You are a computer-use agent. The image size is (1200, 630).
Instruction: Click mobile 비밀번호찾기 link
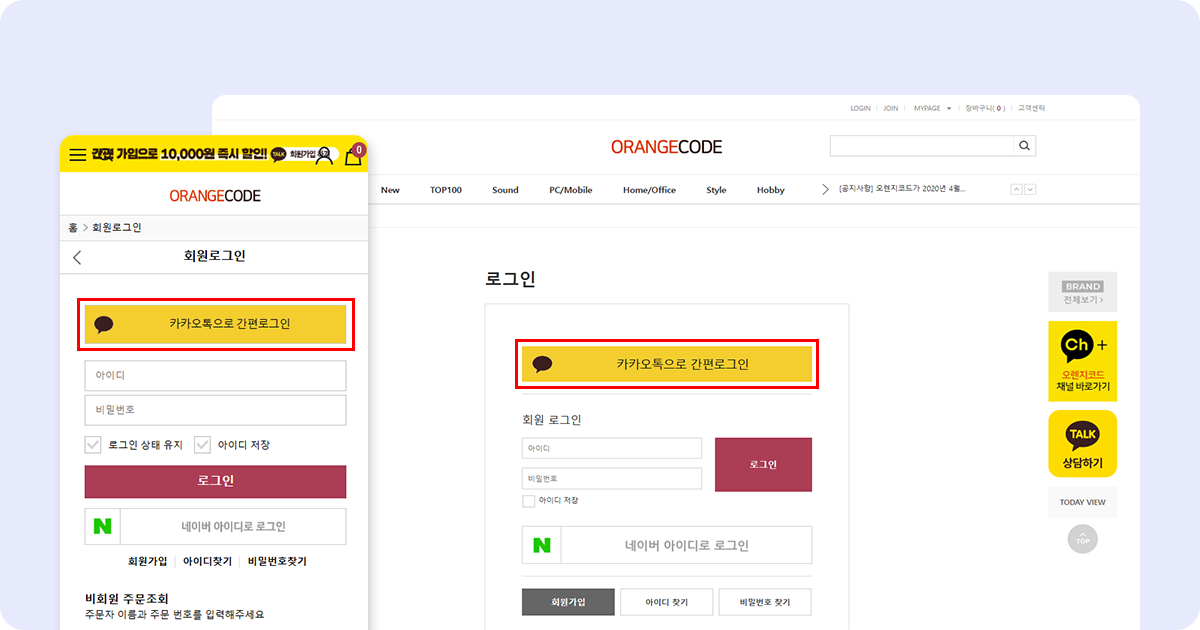pos(277,562)
